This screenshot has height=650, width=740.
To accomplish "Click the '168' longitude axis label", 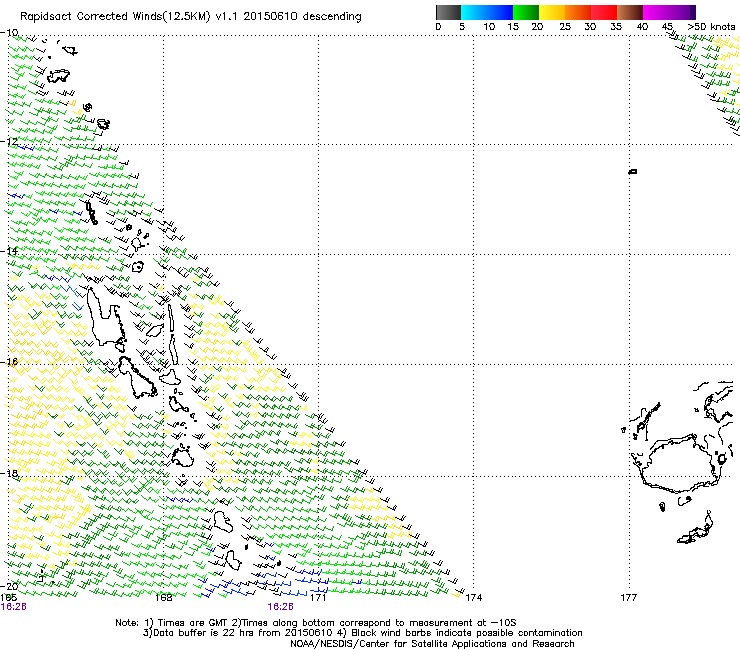I will [x=164, y=598].
